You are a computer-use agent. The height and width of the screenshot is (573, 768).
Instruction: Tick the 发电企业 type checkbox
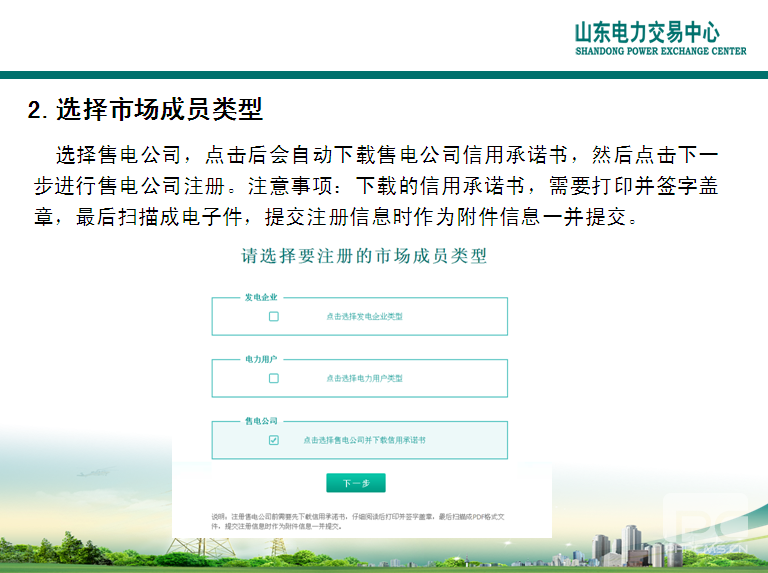[x=274, y=316]
